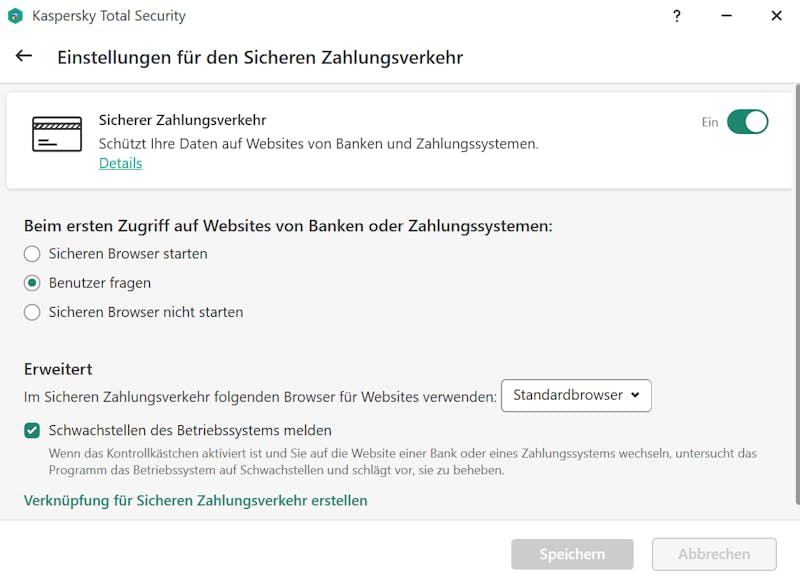This screenshot has height=587, width=800.
Task: Minimize the Kaspersky Total Security window
Action: pos(727,16)
